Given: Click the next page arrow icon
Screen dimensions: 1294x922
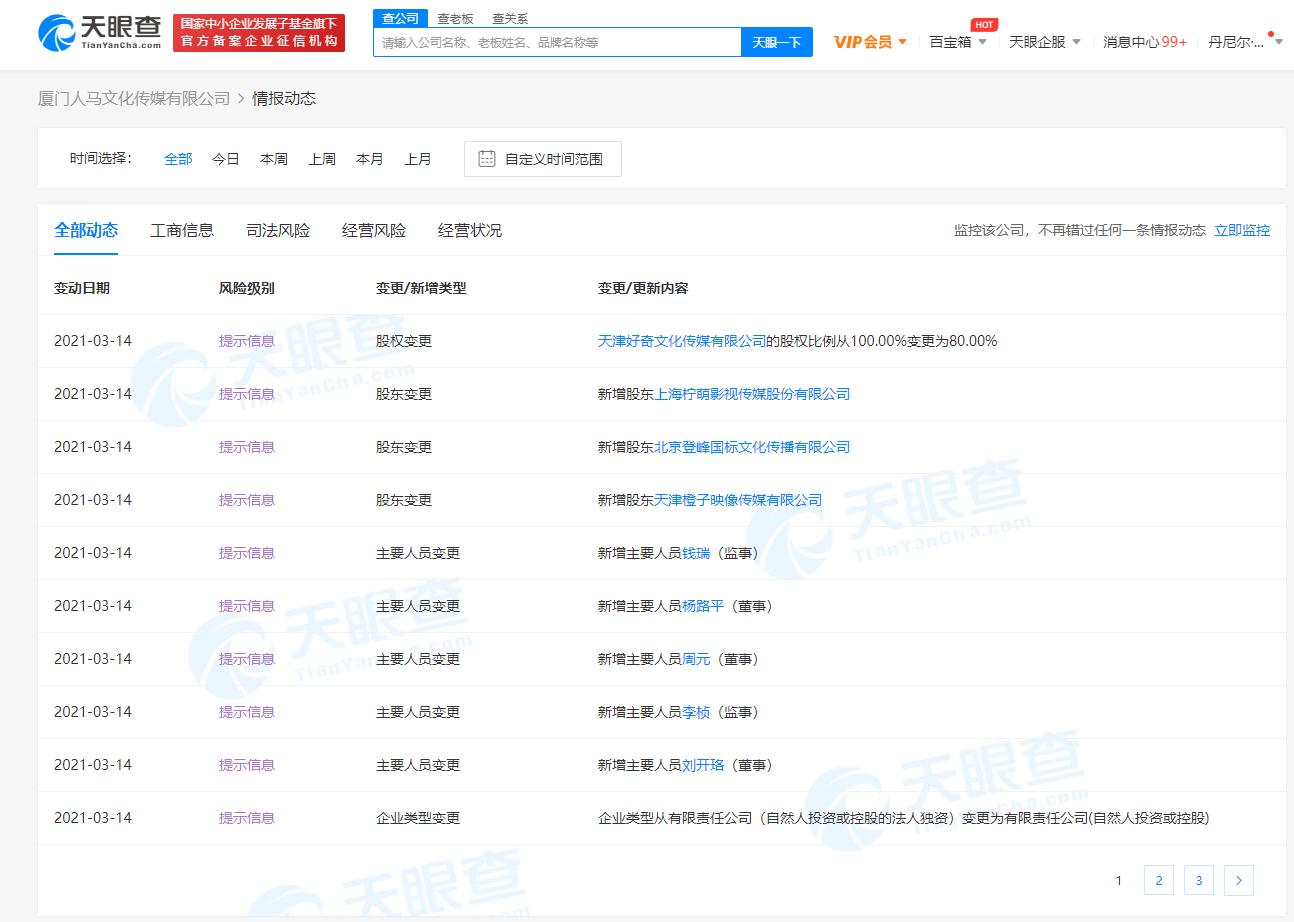Looking at the screenshot, I should 1238,880.
